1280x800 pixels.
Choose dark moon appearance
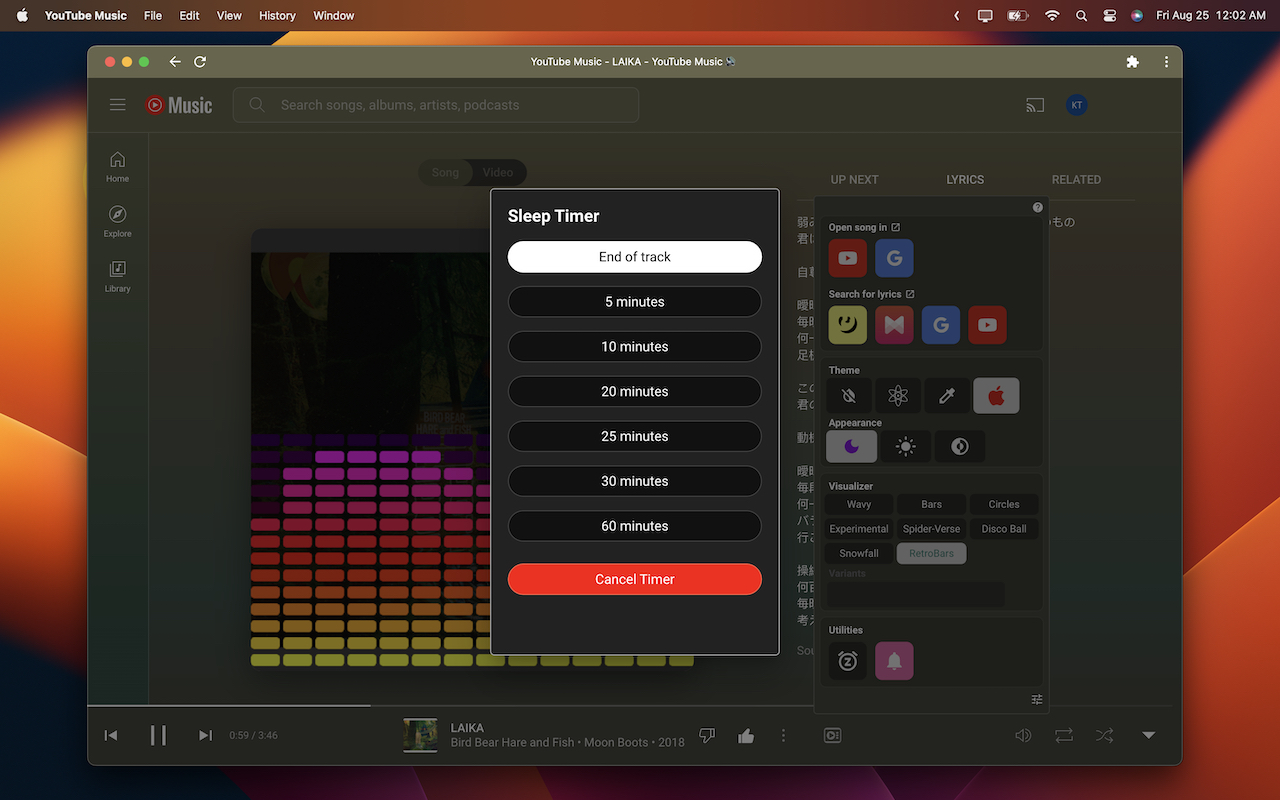(x=852, y=447)
